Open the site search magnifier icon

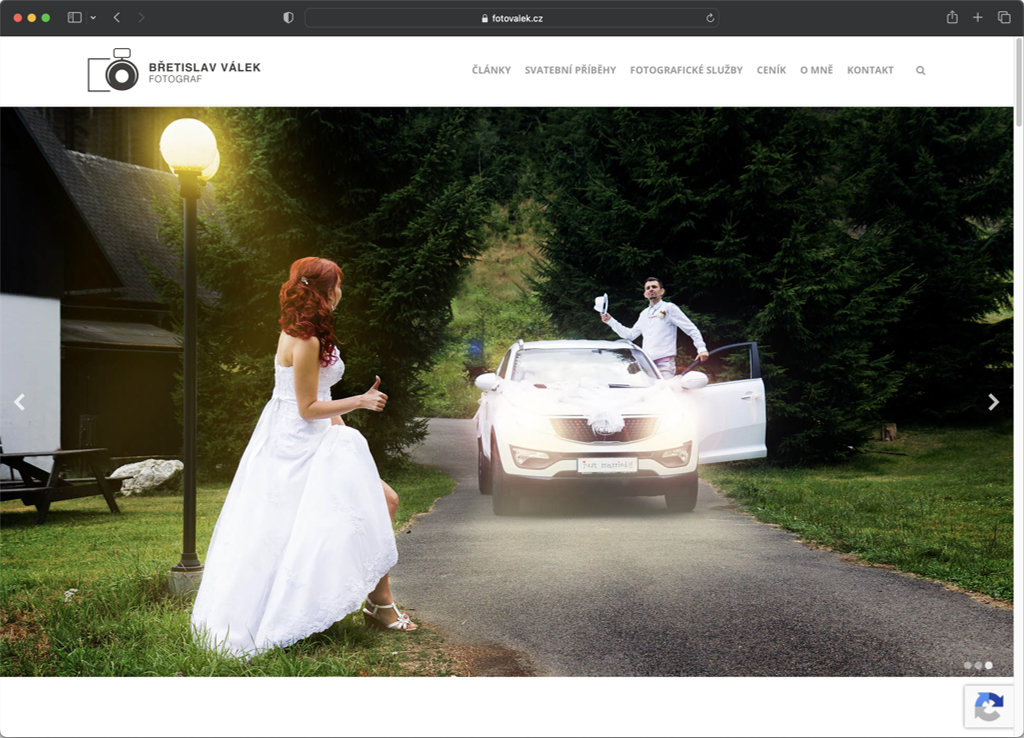pyautogui.click(x=920, y=71)
